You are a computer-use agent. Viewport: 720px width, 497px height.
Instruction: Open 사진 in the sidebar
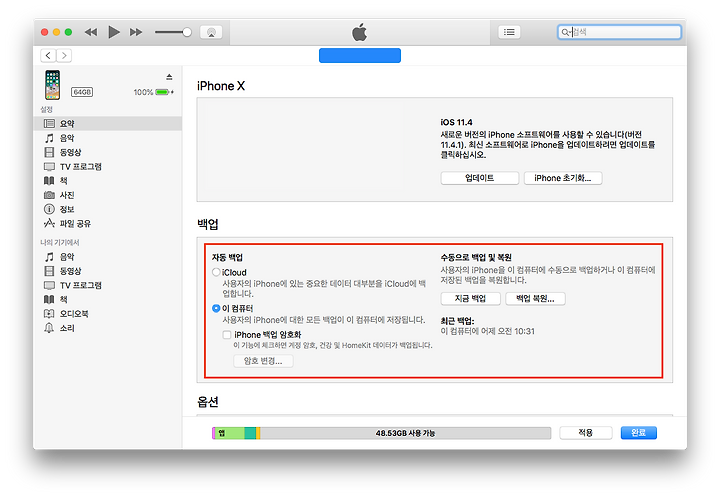coord(108,195)
